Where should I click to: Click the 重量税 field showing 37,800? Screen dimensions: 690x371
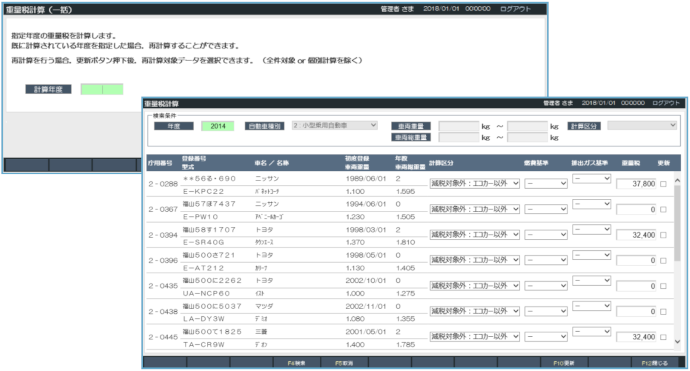(636, 184)
